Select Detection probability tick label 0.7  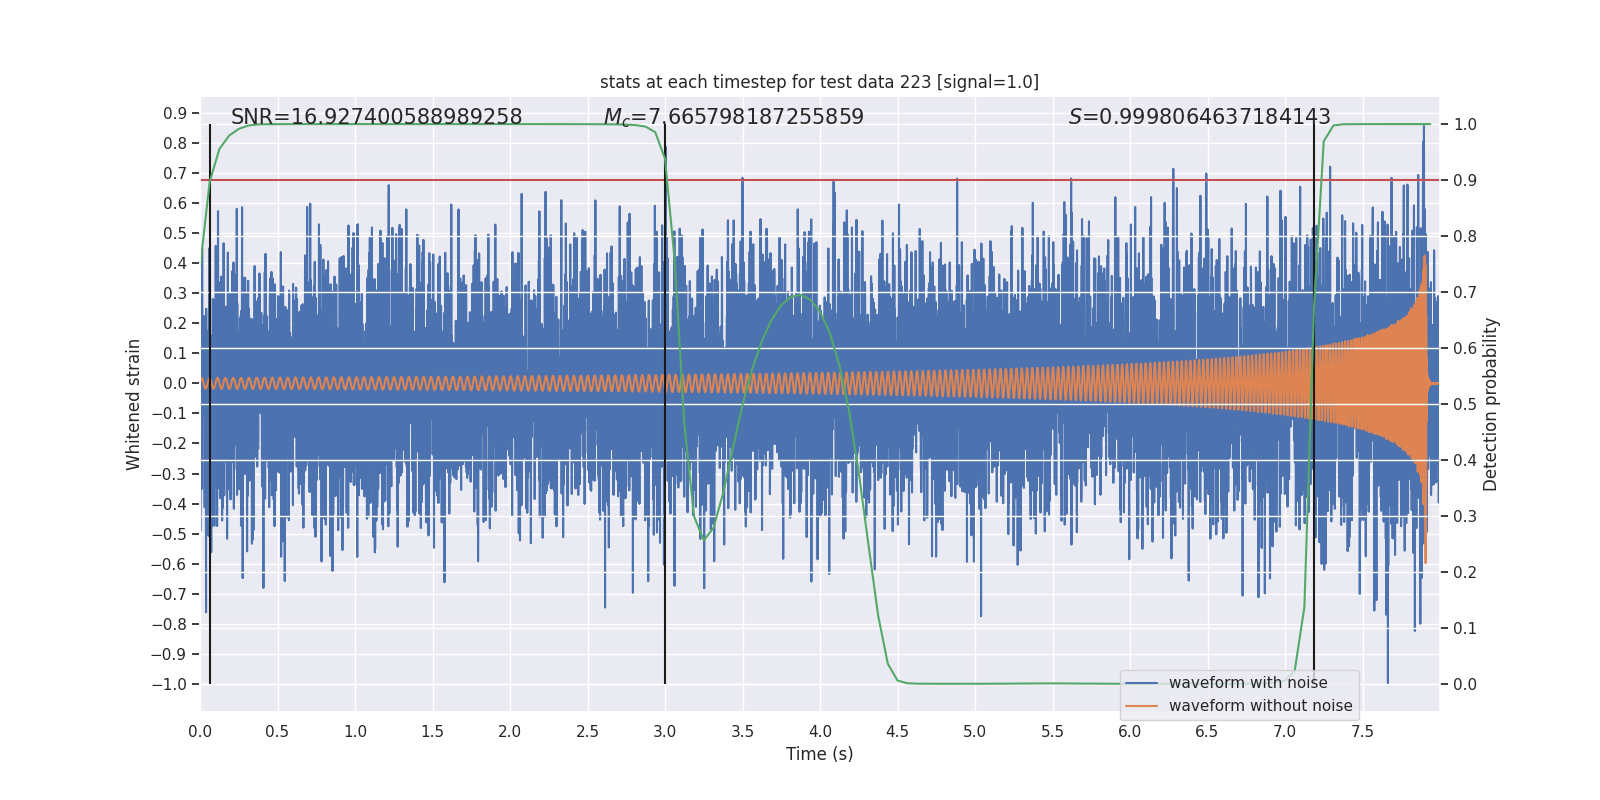click(x=1465, y=293)
